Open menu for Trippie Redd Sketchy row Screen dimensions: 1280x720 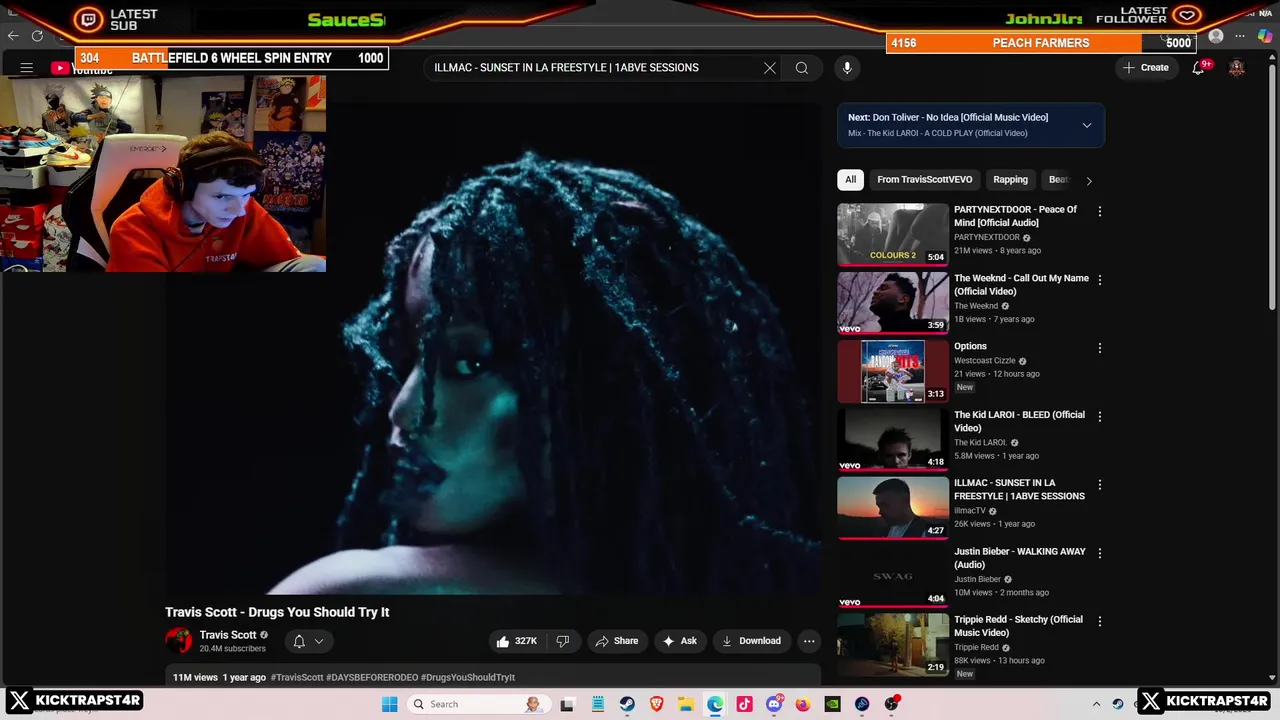tap(1100, 621)
